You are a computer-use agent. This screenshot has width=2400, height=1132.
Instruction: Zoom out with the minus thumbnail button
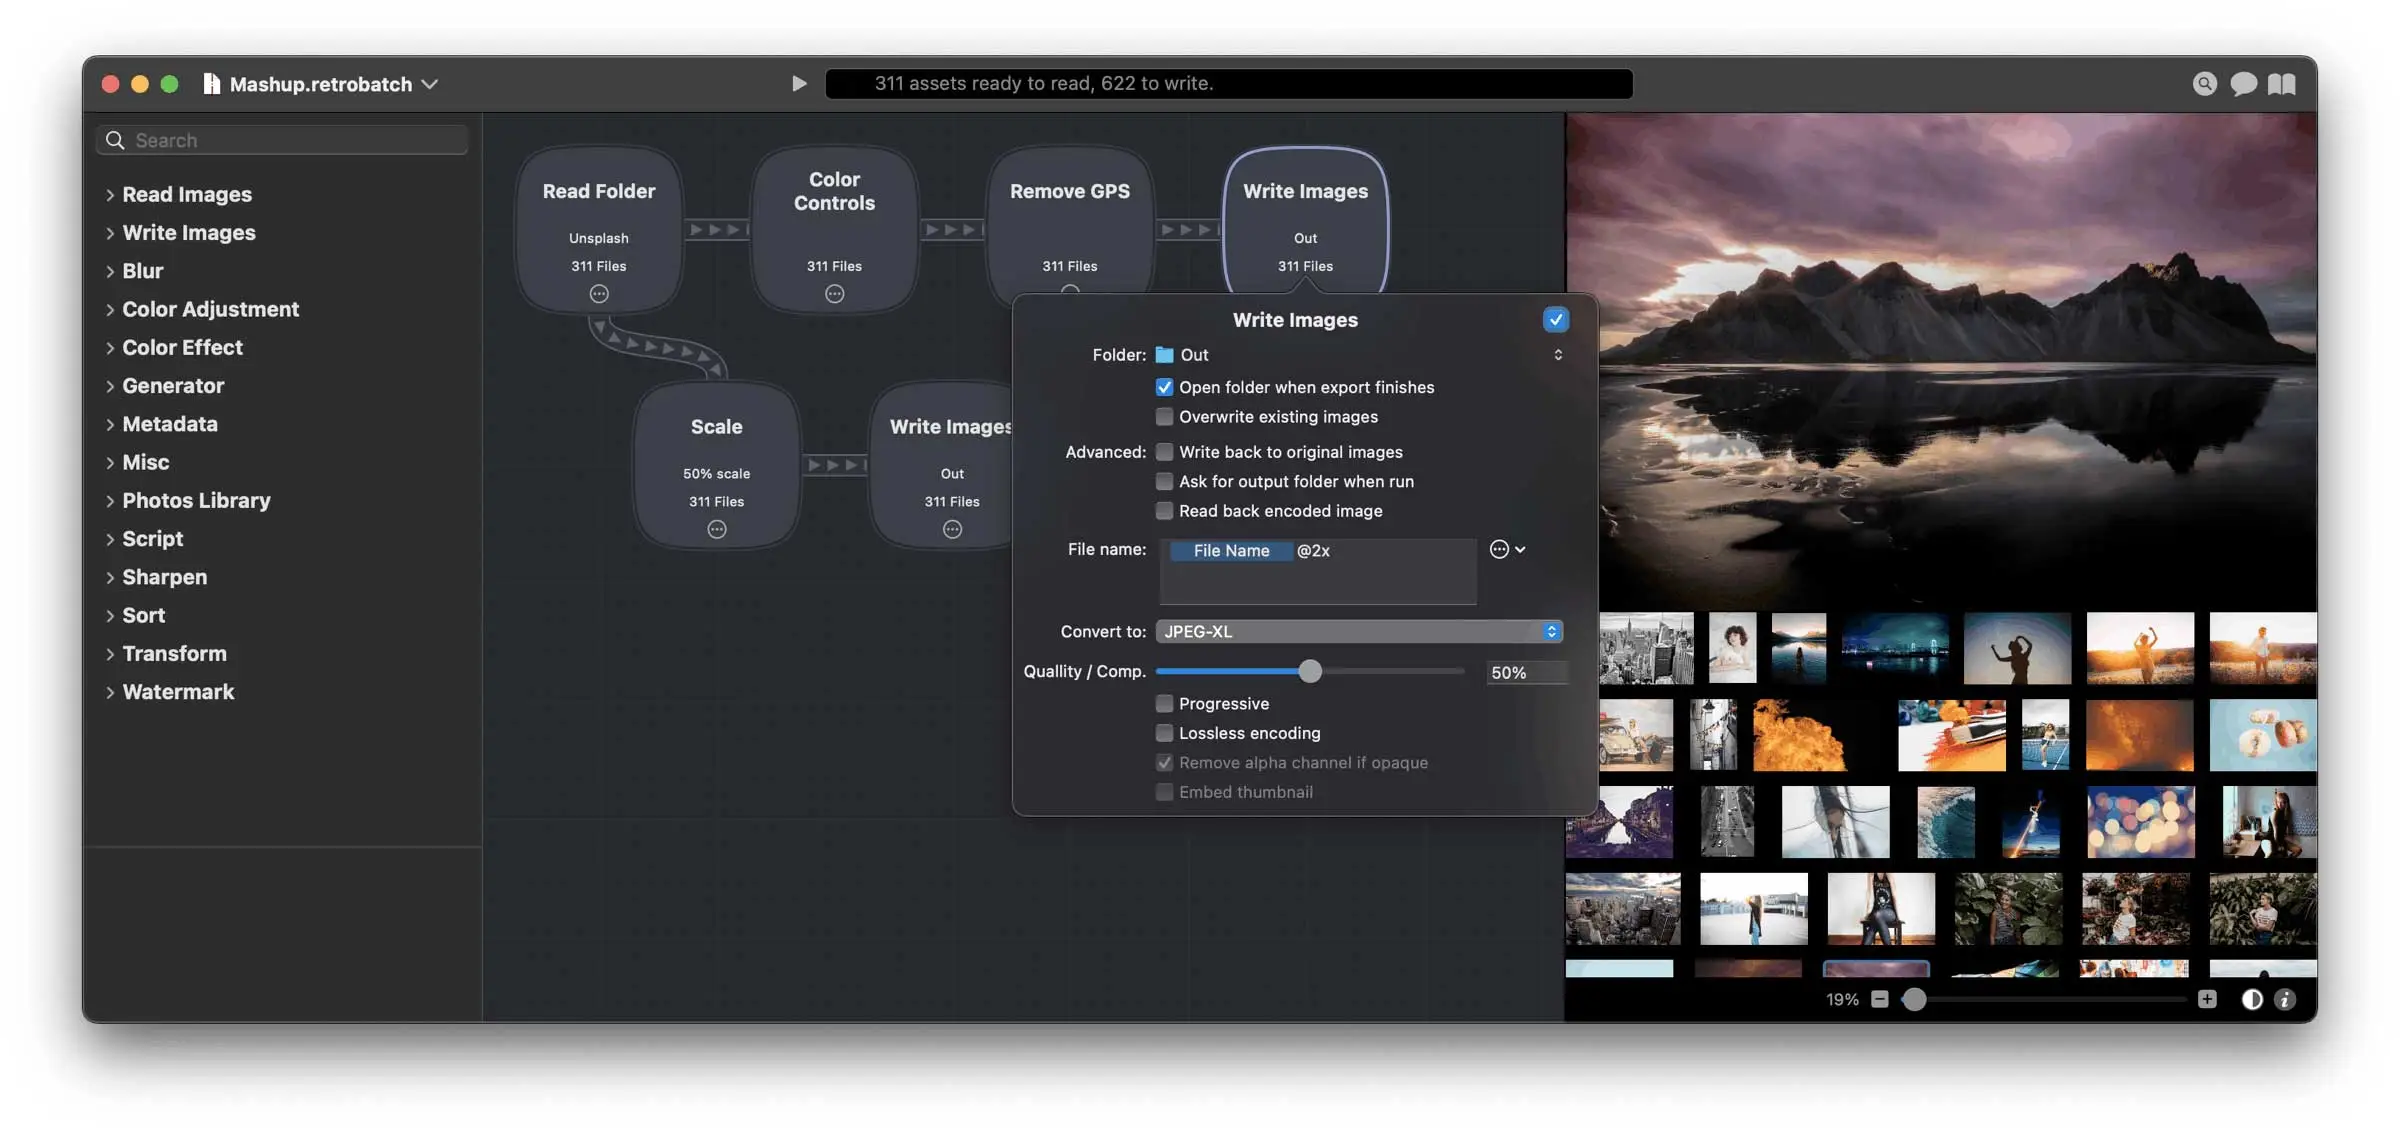point(1880,1000)
